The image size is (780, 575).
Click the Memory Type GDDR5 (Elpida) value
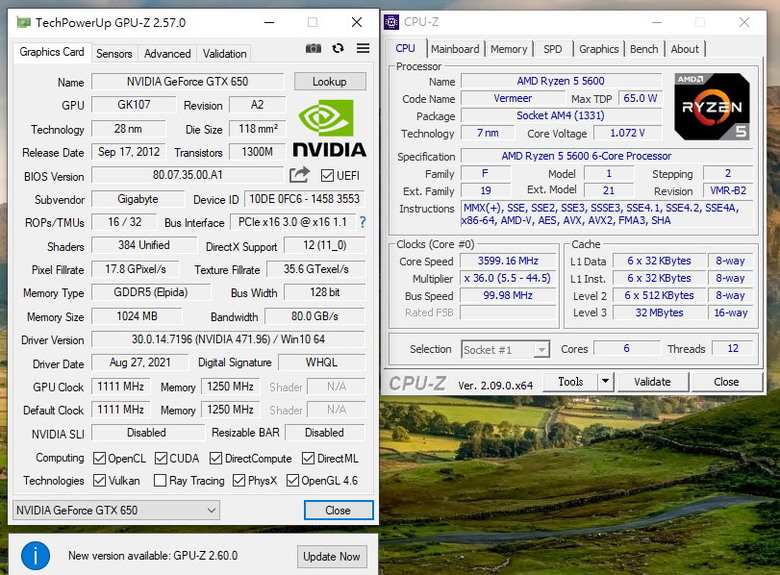[151, 292]
